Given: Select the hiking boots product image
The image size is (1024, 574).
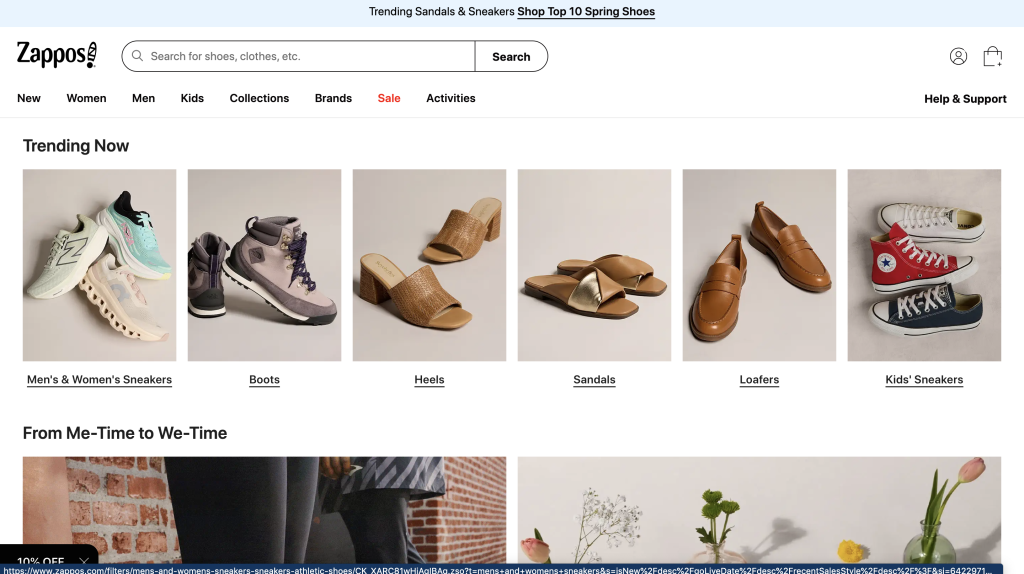Looking at the screenshot, I should point(264,265).
